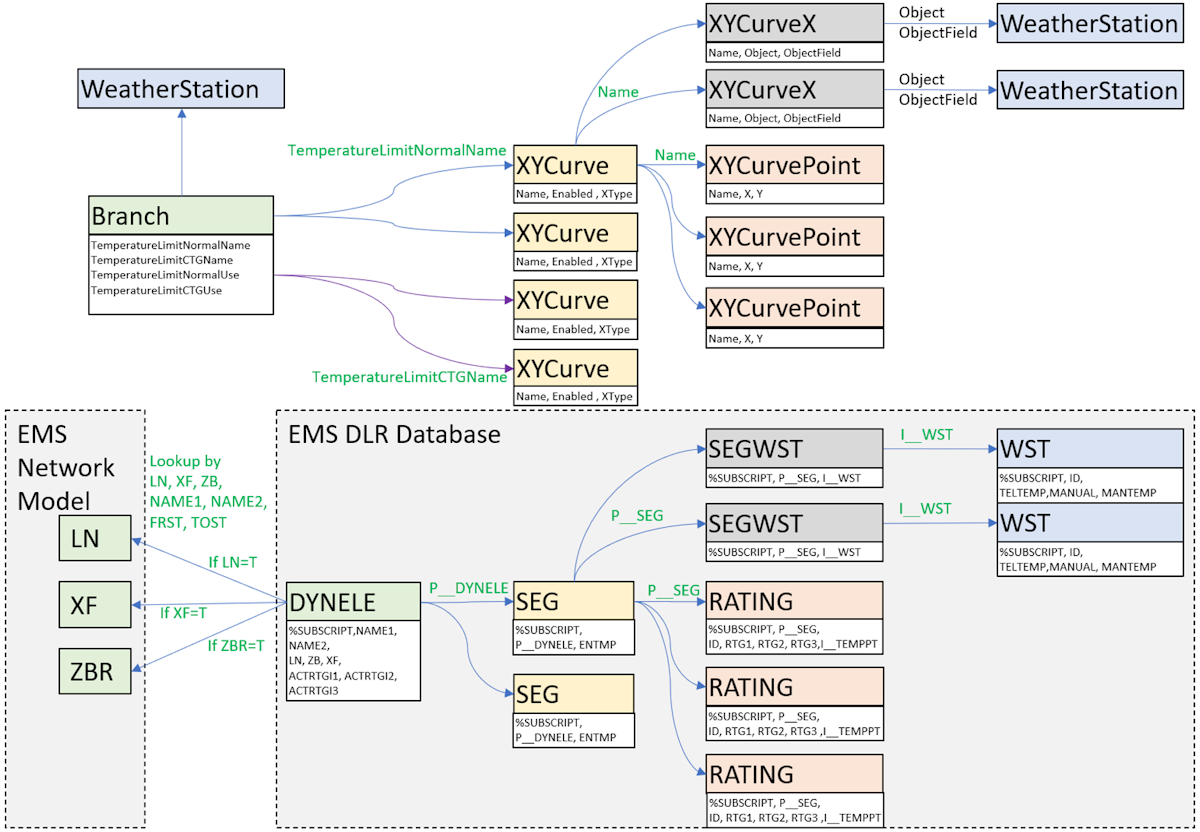Image resolution: width=1200 pixels, height=832 pixels.
Task: Select the top-right WeatherStation box
Action: pyautogui.click(x=1089, y=24)
